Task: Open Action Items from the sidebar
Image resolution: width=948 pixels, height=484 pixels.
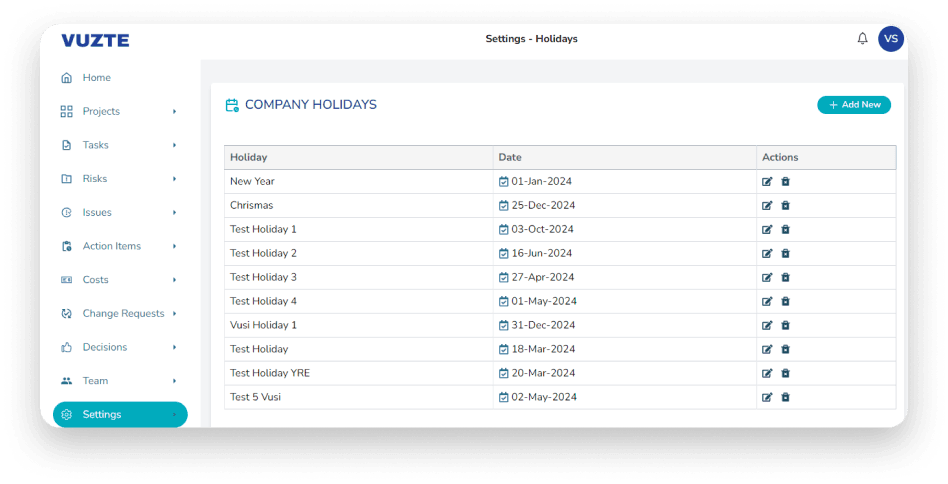Action: point(111,246)
